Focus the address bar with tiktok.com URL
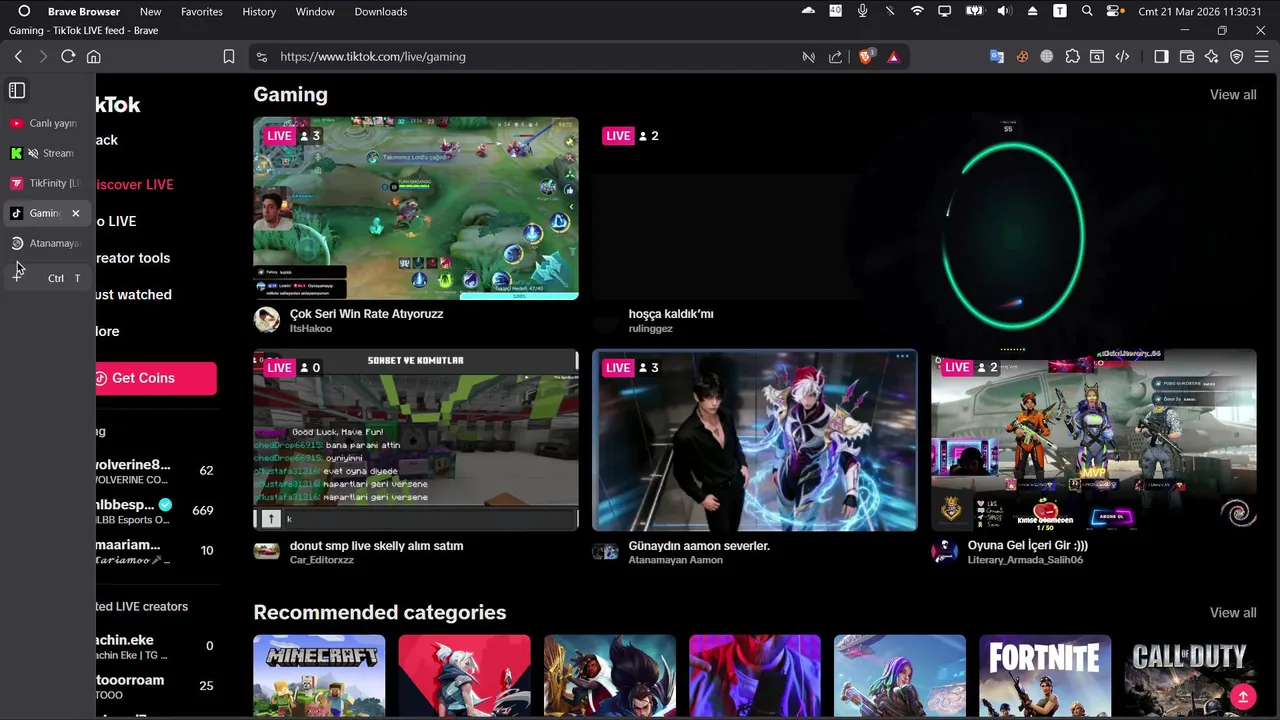The width and height of the screenshot is (1280, 720). coord(530,57)
